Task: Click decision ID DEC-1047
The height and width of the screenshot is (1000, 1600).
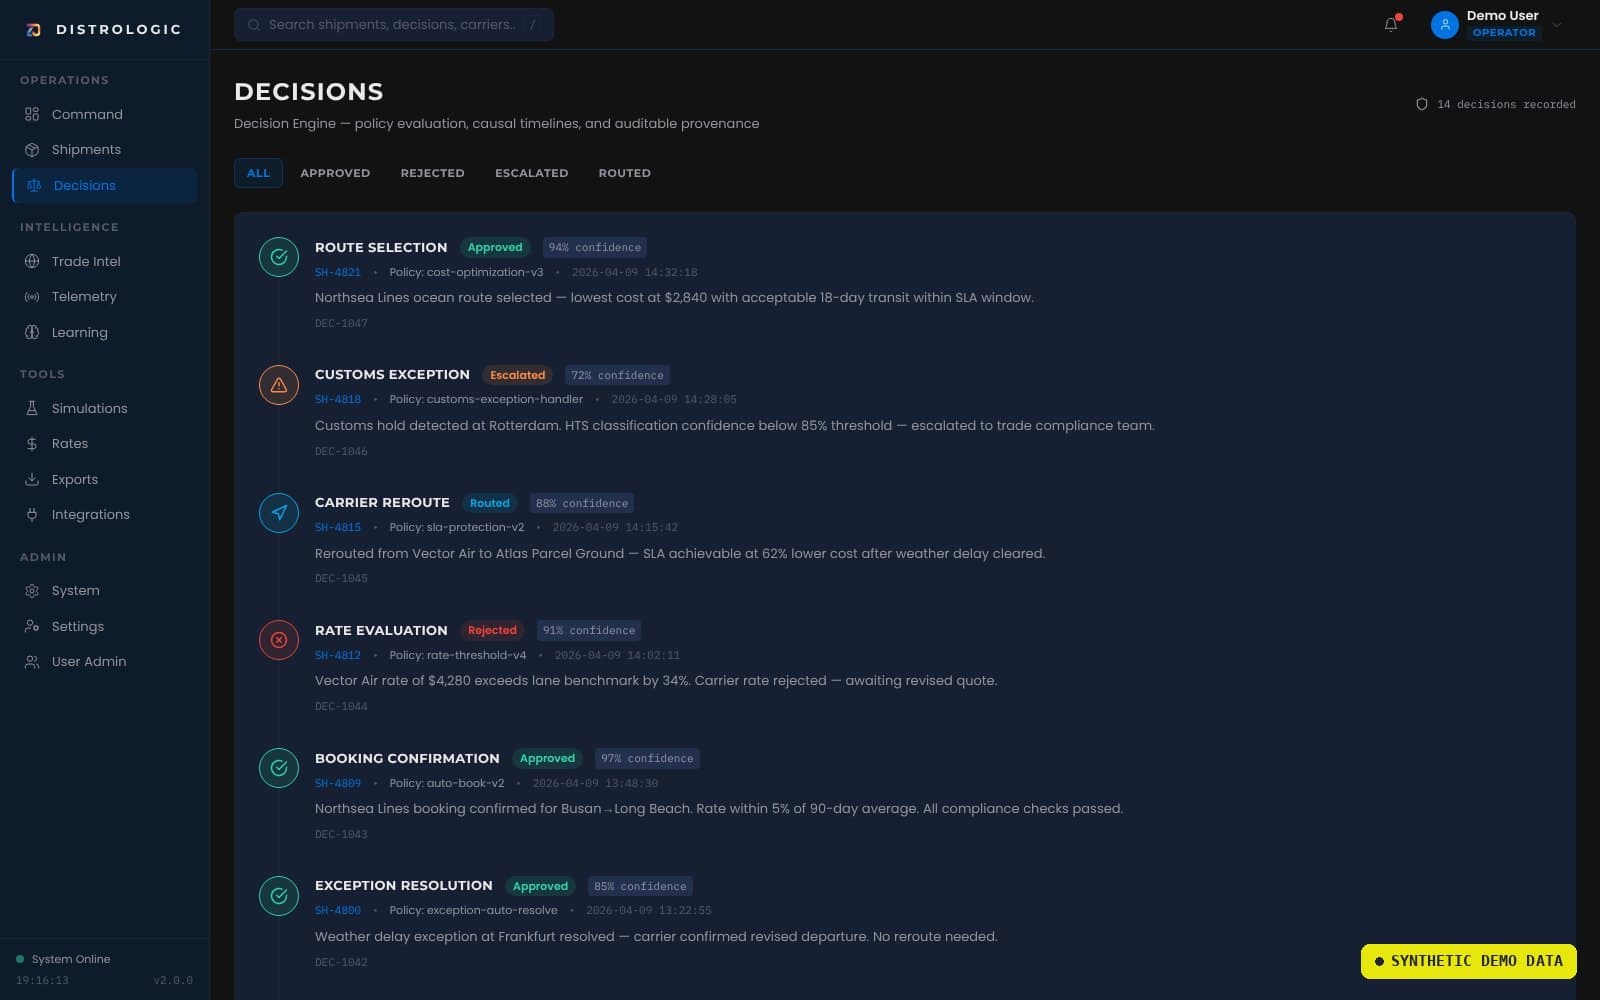Action: [x=341, y=323]
